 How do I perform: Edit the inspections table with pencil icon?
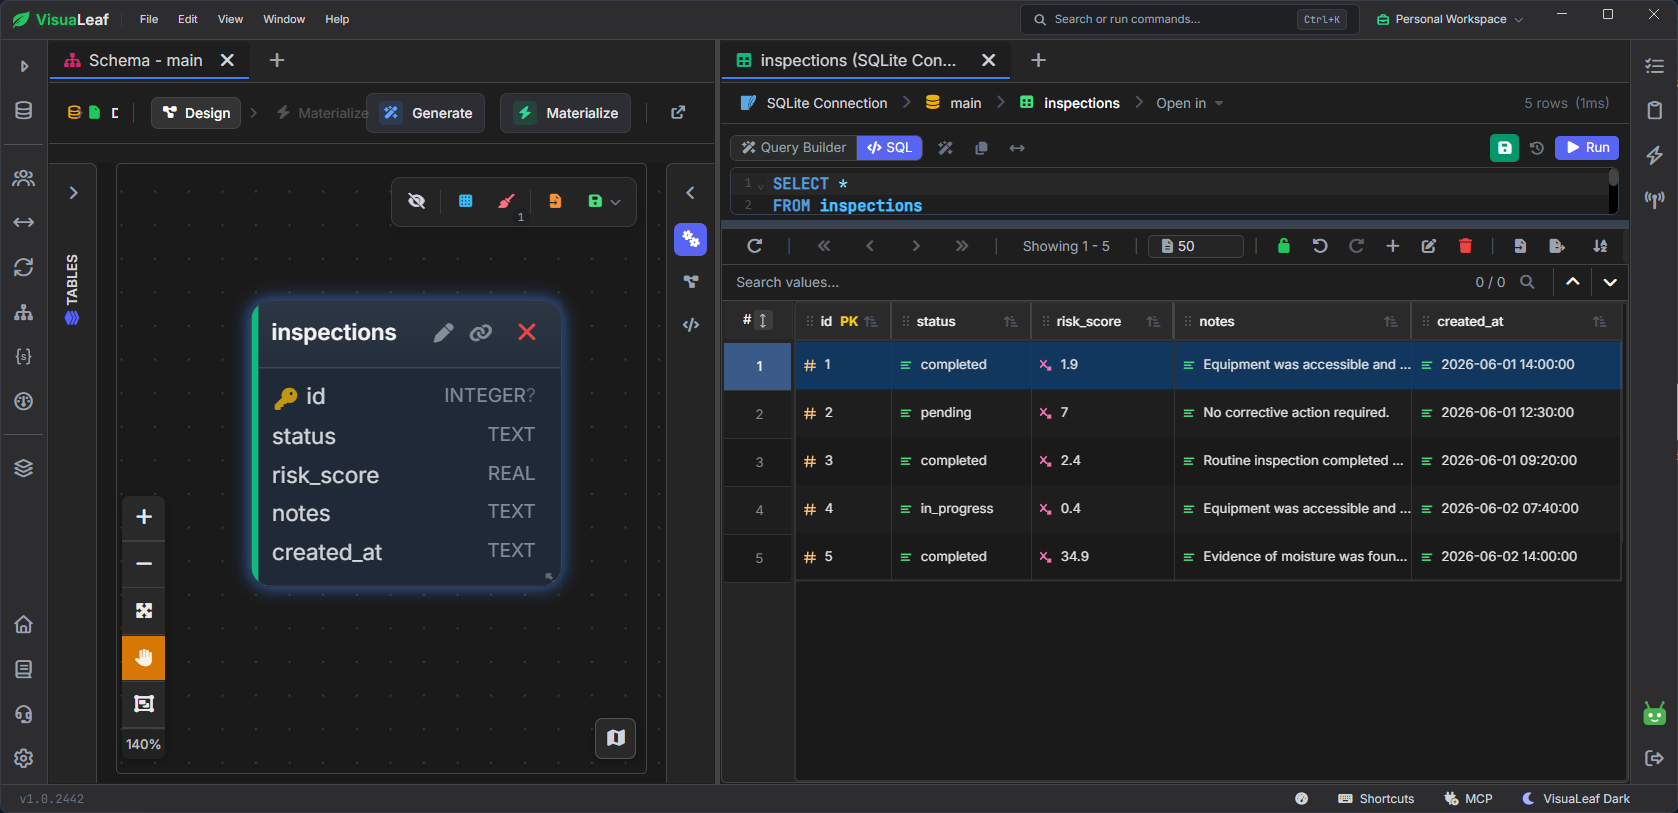pyautogui.click(x=443, y=333)
